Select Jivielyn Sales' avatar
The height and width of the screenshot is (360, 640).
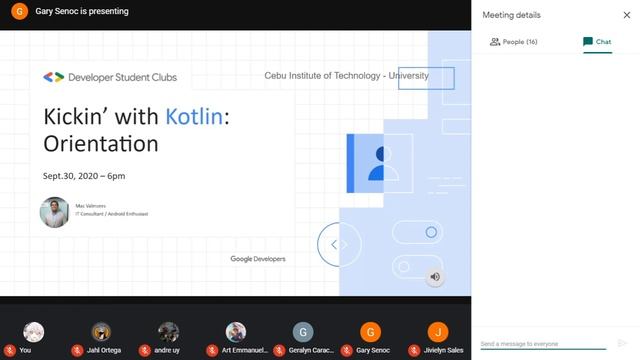[x=438, y=332]
